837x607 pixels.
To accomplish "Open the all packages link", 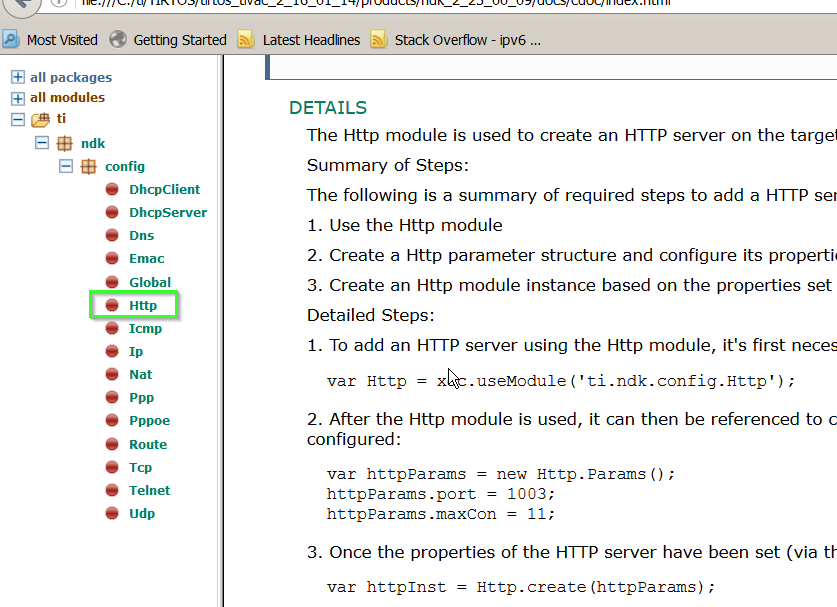I will click(71, 77).
